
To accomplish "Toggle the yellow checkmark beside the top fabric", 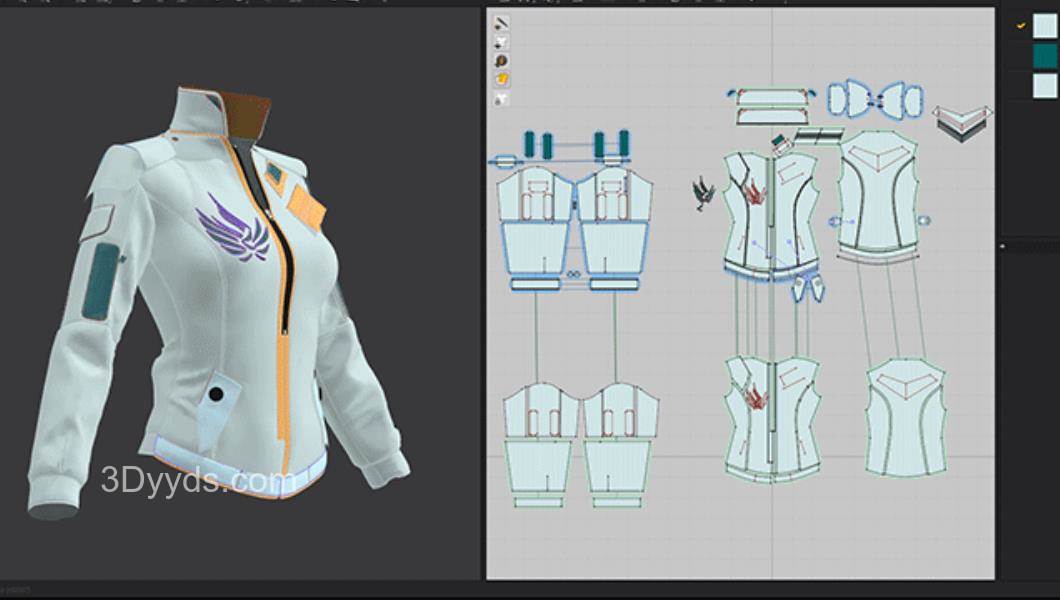I will (x=1021, y=26).
